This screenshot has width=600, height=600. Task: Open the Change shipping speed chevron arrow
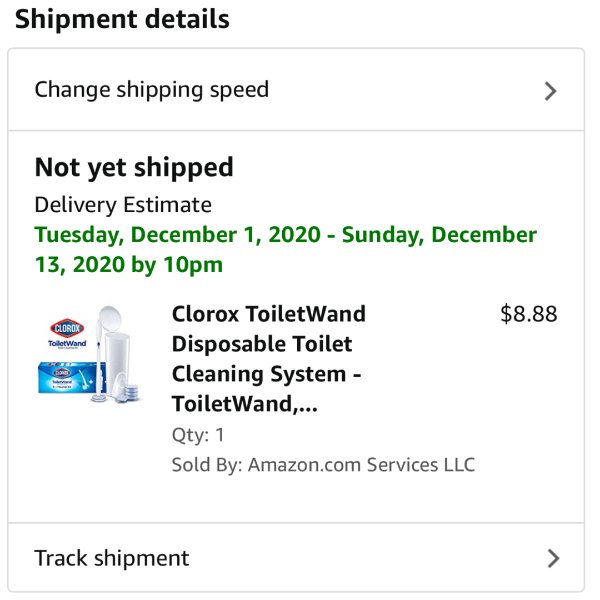(550, 91)
